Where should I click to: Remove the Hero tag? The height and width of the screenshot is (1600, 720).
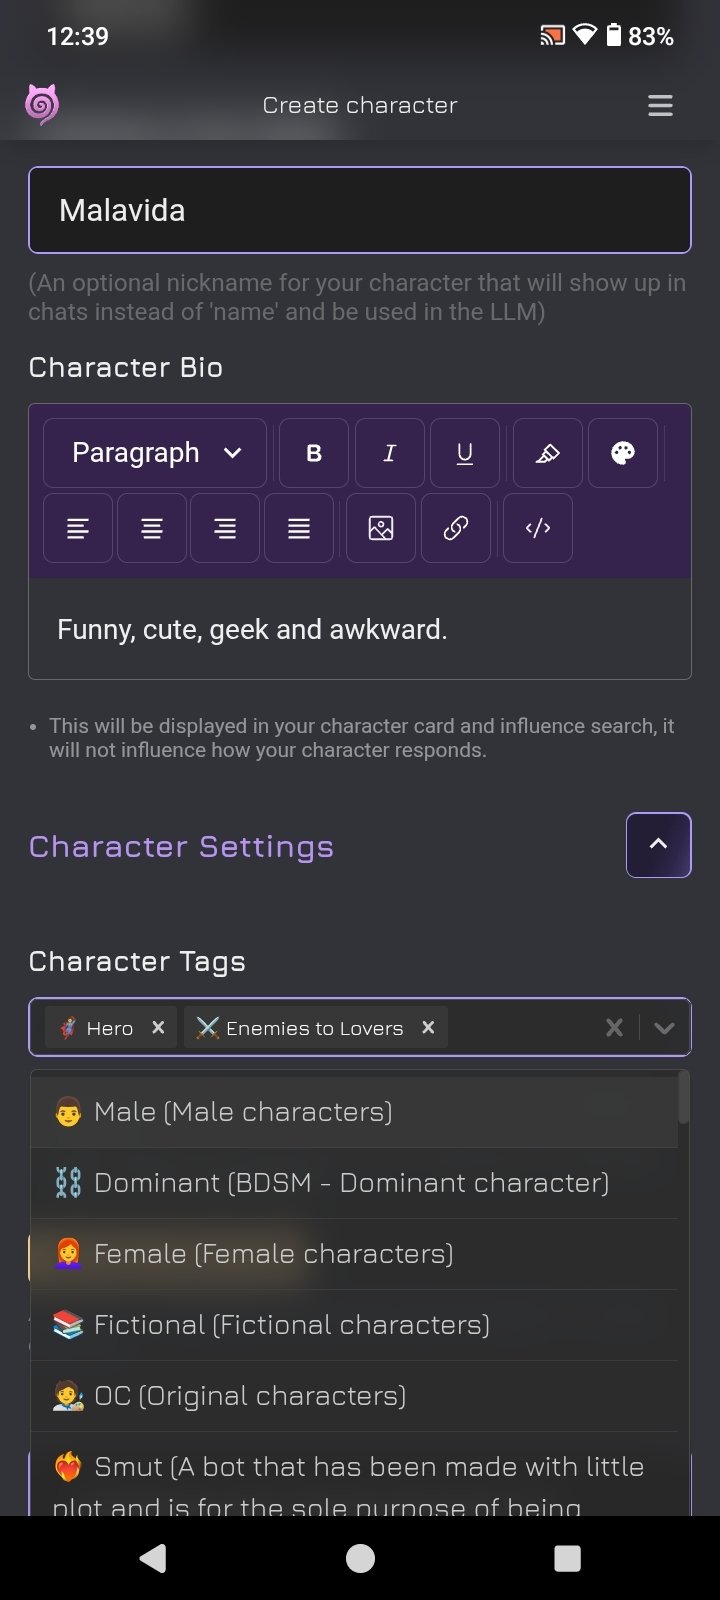[x=158, y=1028]
